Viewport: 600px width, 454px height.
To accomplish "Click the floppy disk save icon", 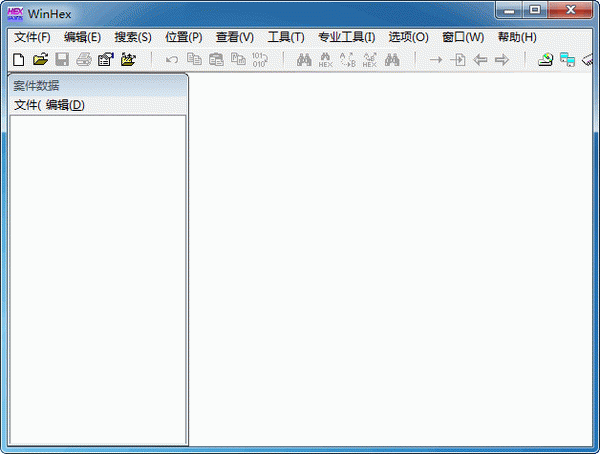I will tap(62, 60).
